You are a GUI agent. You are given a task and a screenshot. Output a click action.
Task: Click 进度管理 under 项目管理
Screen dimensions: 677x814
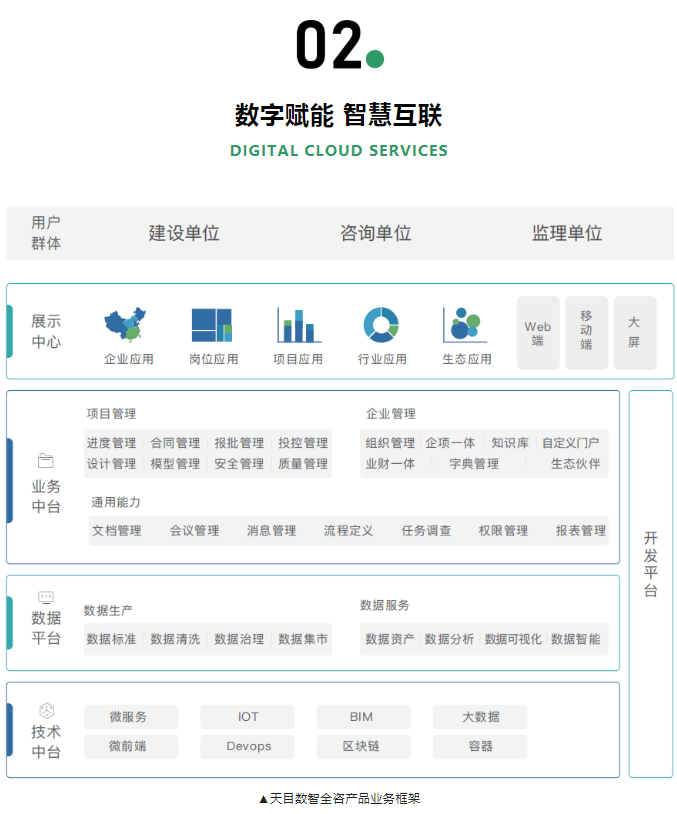pos(111,443)
